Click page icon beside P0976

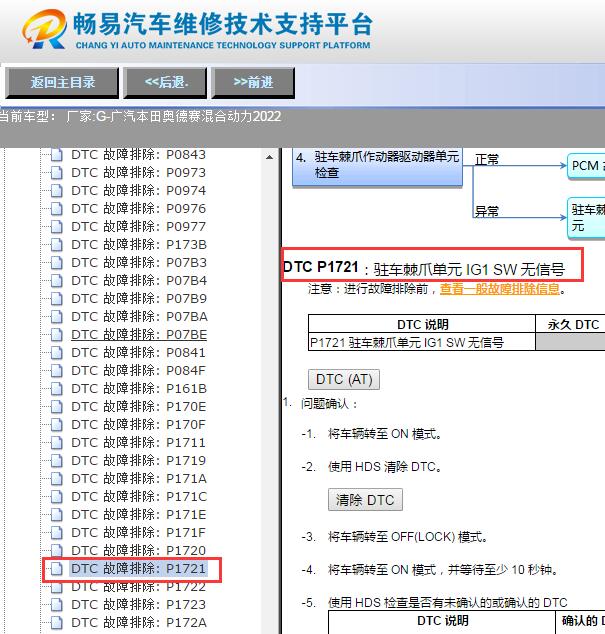57,209
